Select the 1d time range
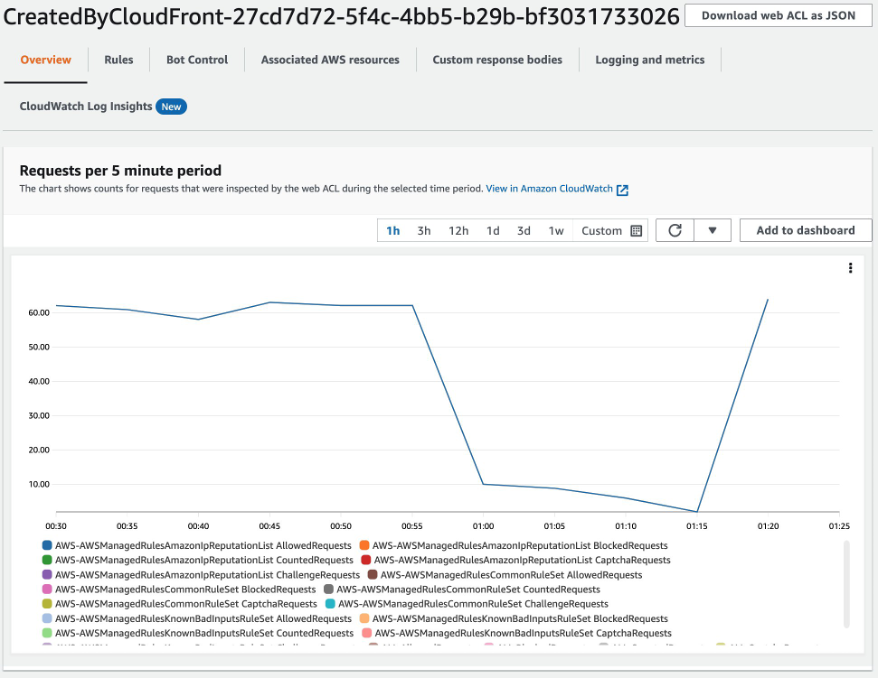879x679 pixels. point(490,230)
